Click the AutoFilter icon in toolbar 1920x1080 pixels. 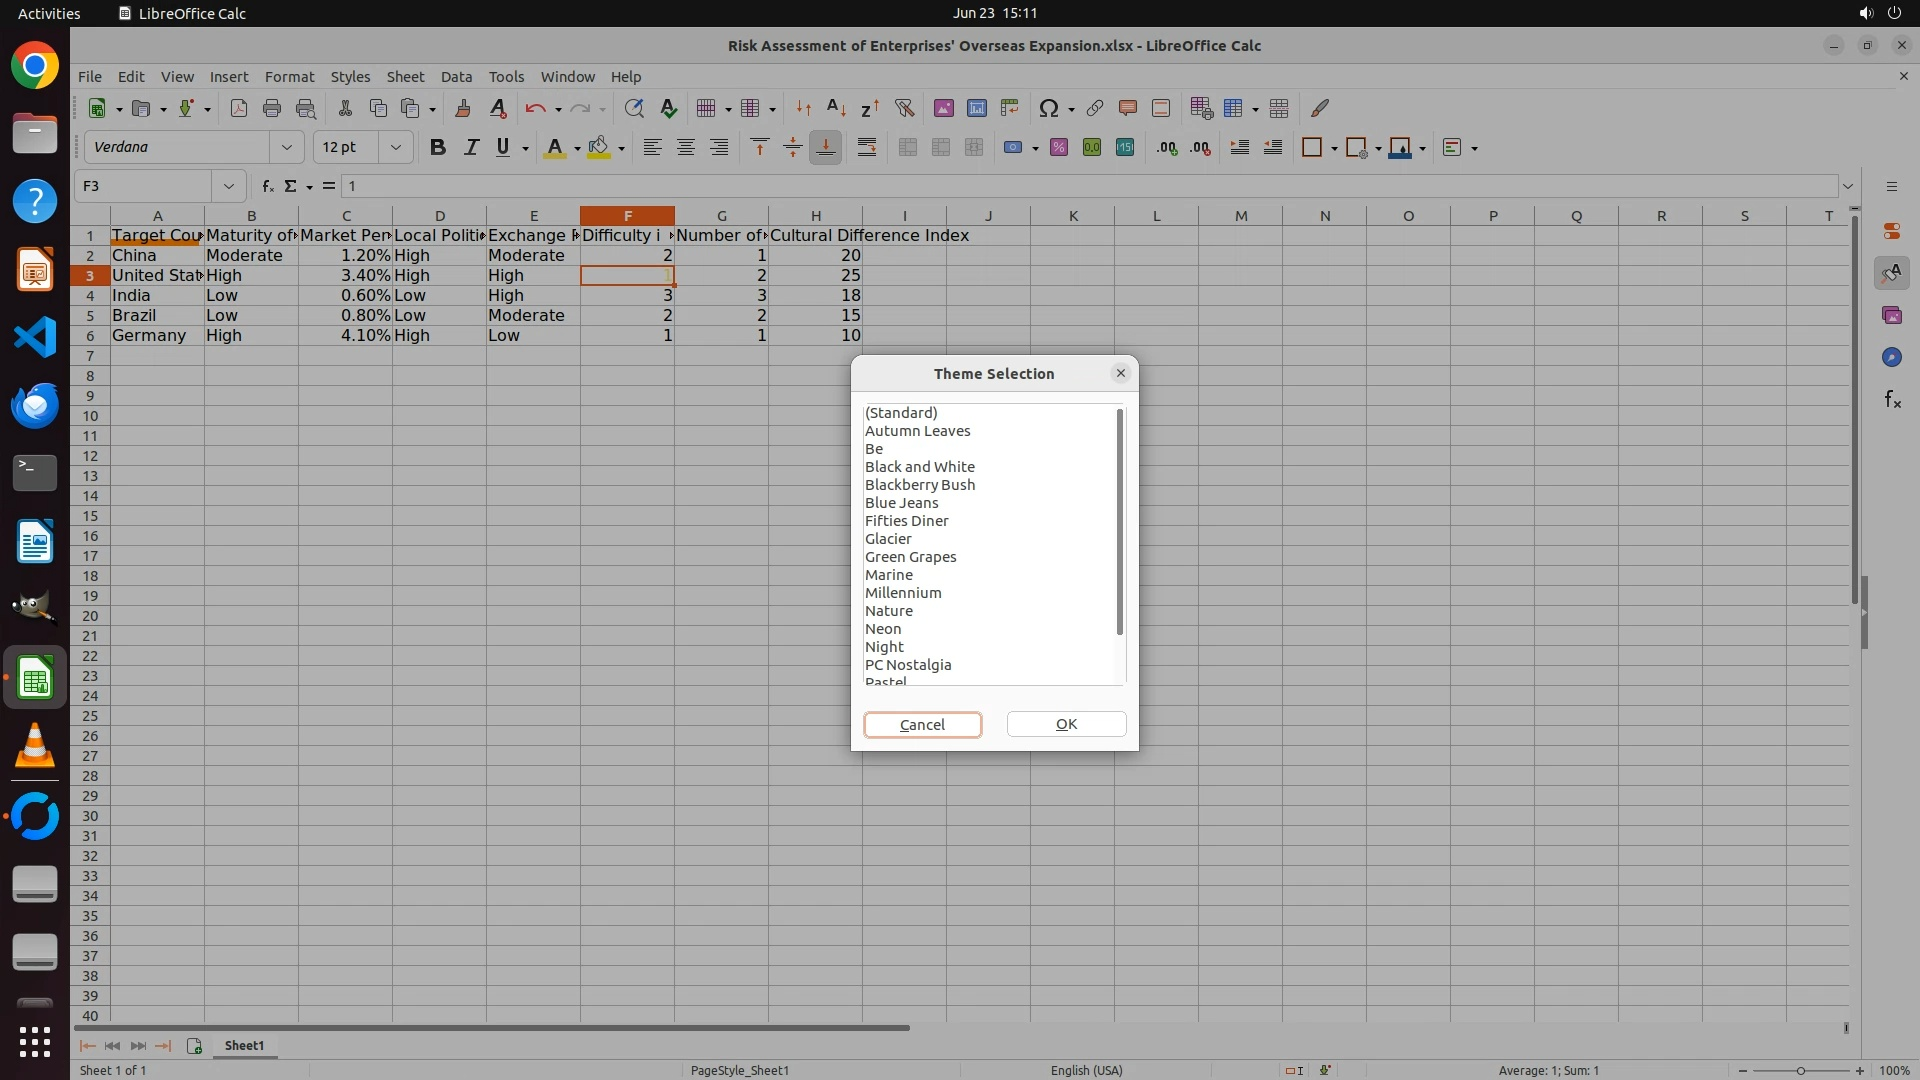pyautogui.click(x=904, y=108)
